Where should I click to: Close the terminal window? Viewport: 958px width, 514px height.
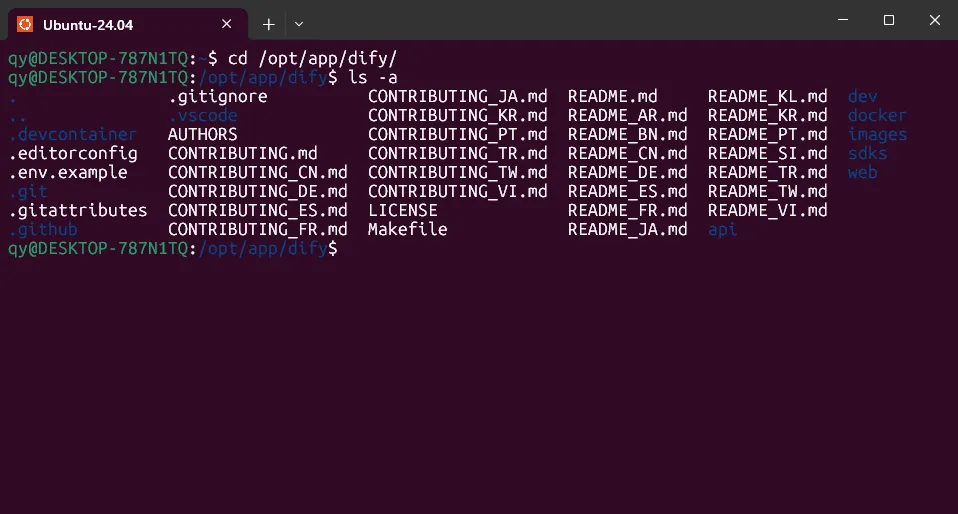(x=934, y=20)
